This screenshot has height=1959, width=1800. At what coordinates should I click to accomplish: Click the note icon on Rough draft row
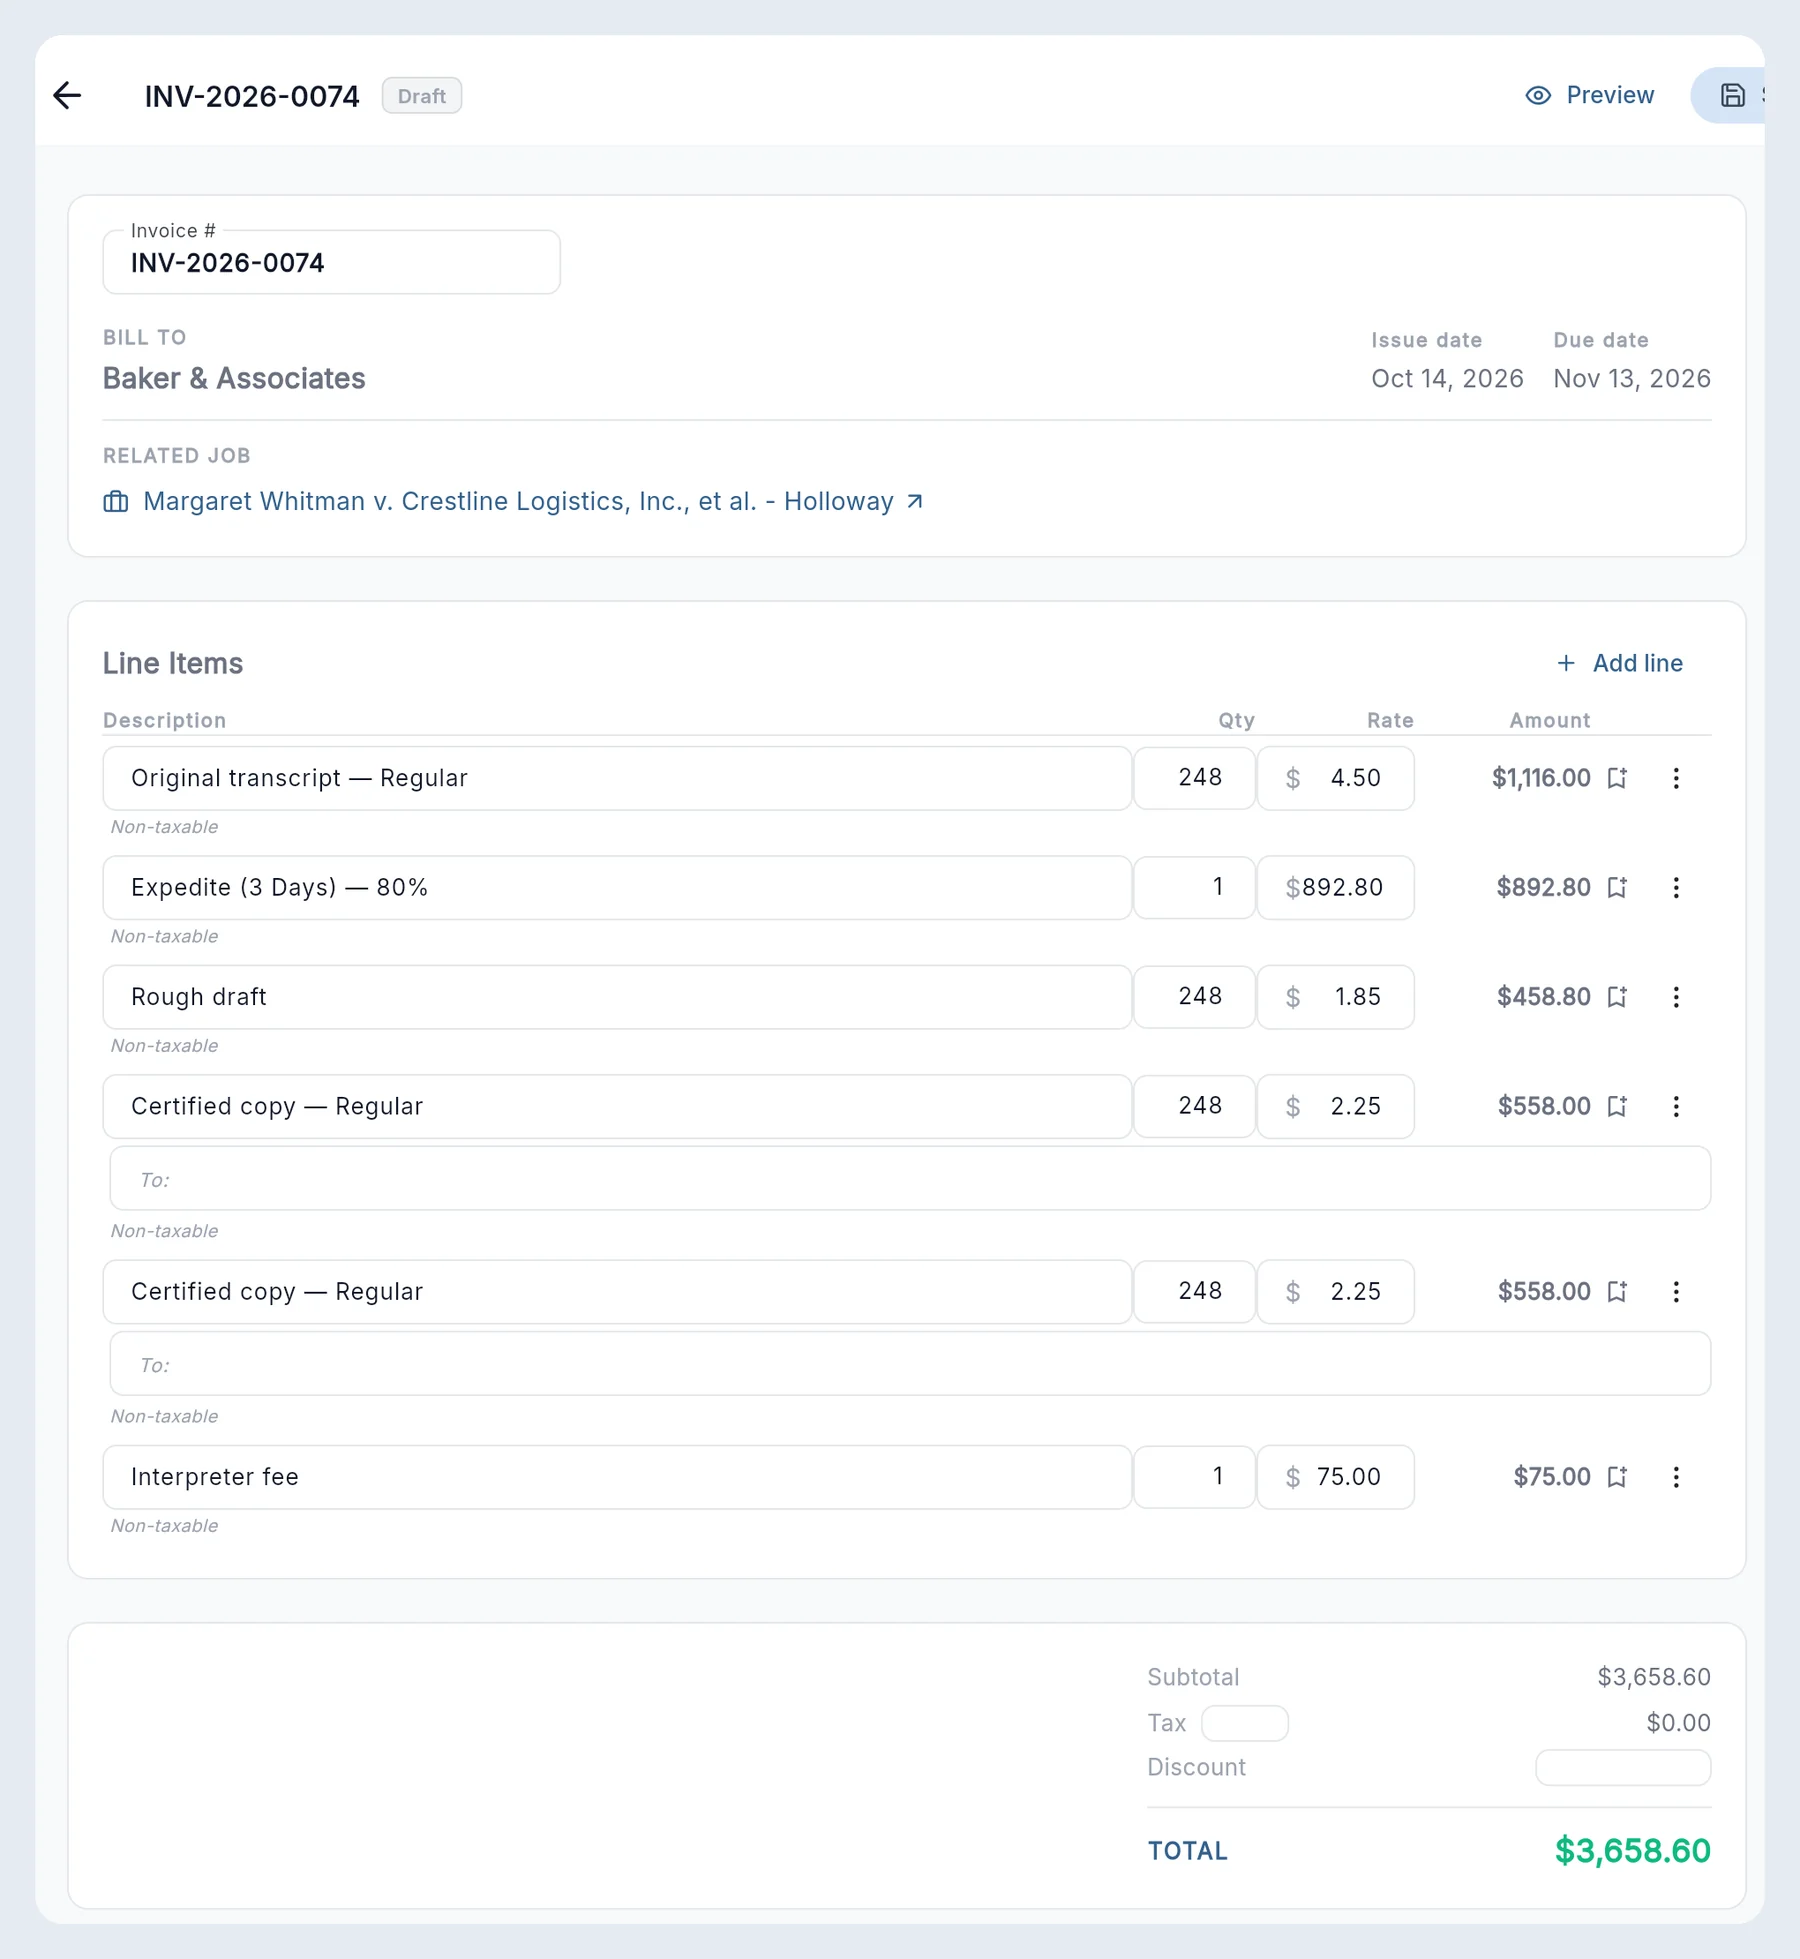pyautogui.click(x=1617, y=997)
